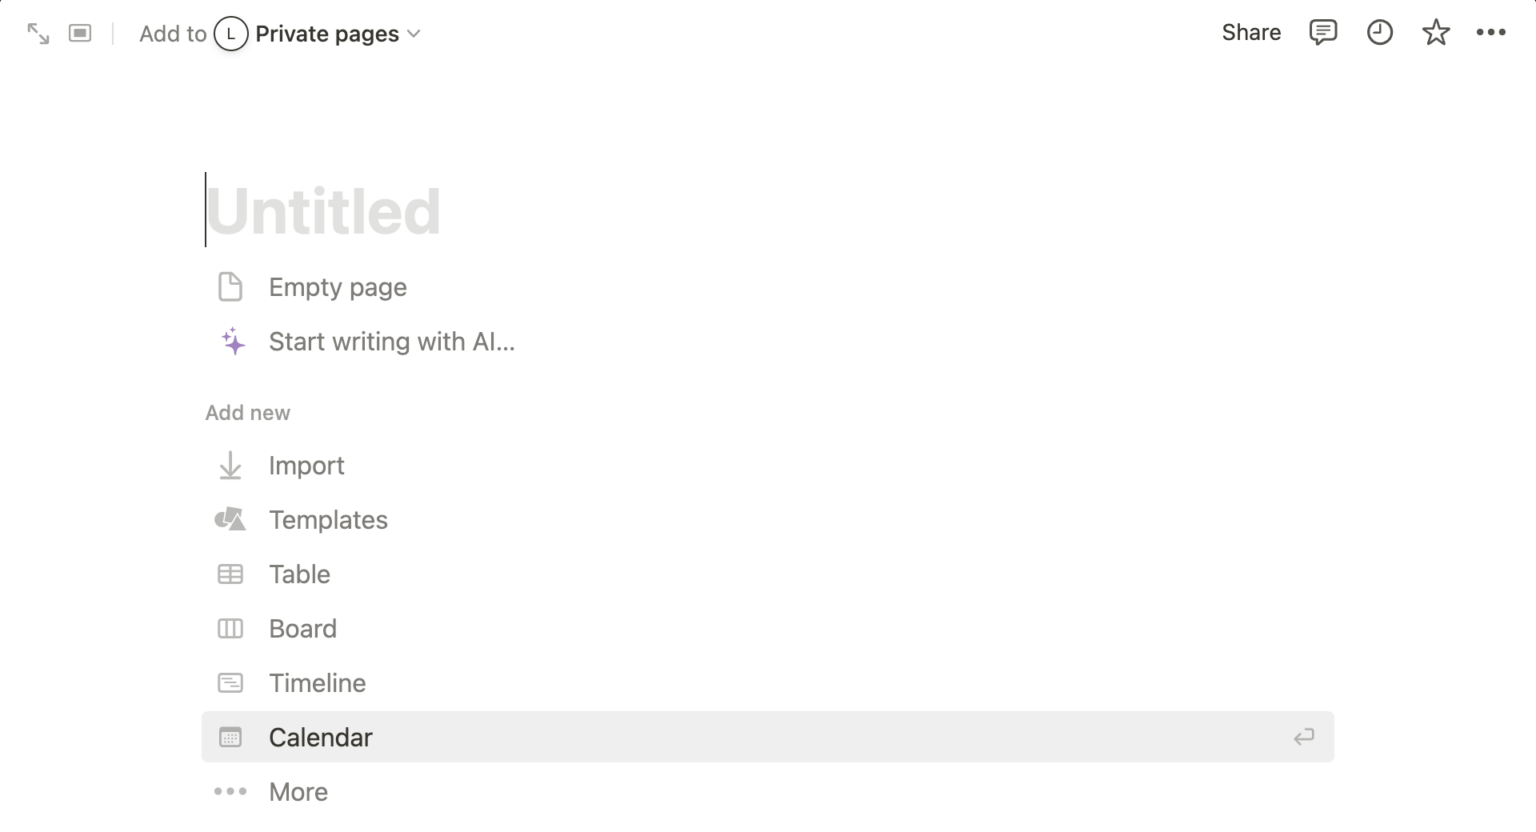Click the Table grid icon

pos(230,574)
